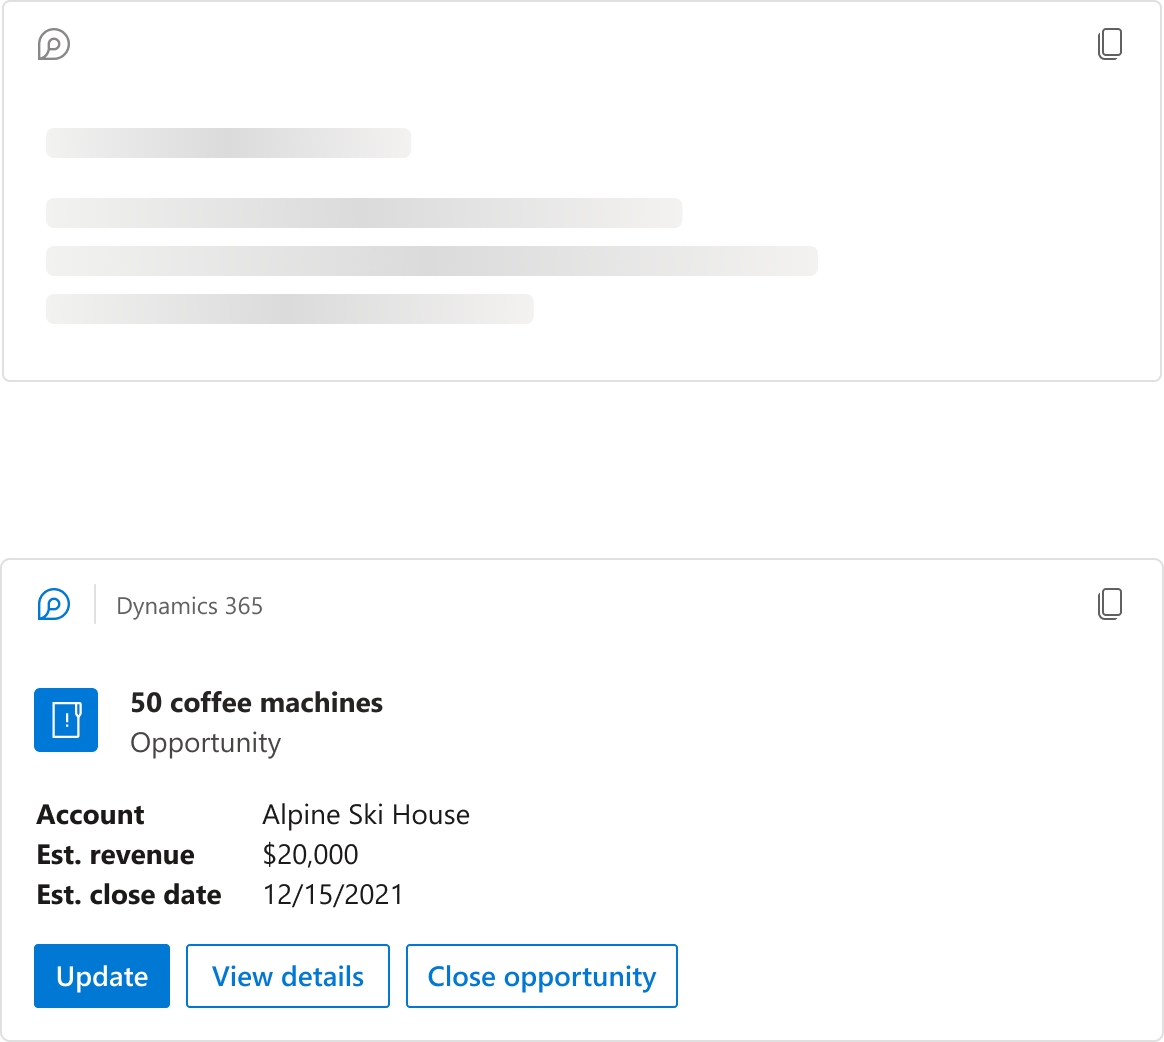The height and width of the screenshot is (1042, 1164).
Task: Click the topmost short loading placeholder bar
Action: pyautogui.click(x=228, y=143)
